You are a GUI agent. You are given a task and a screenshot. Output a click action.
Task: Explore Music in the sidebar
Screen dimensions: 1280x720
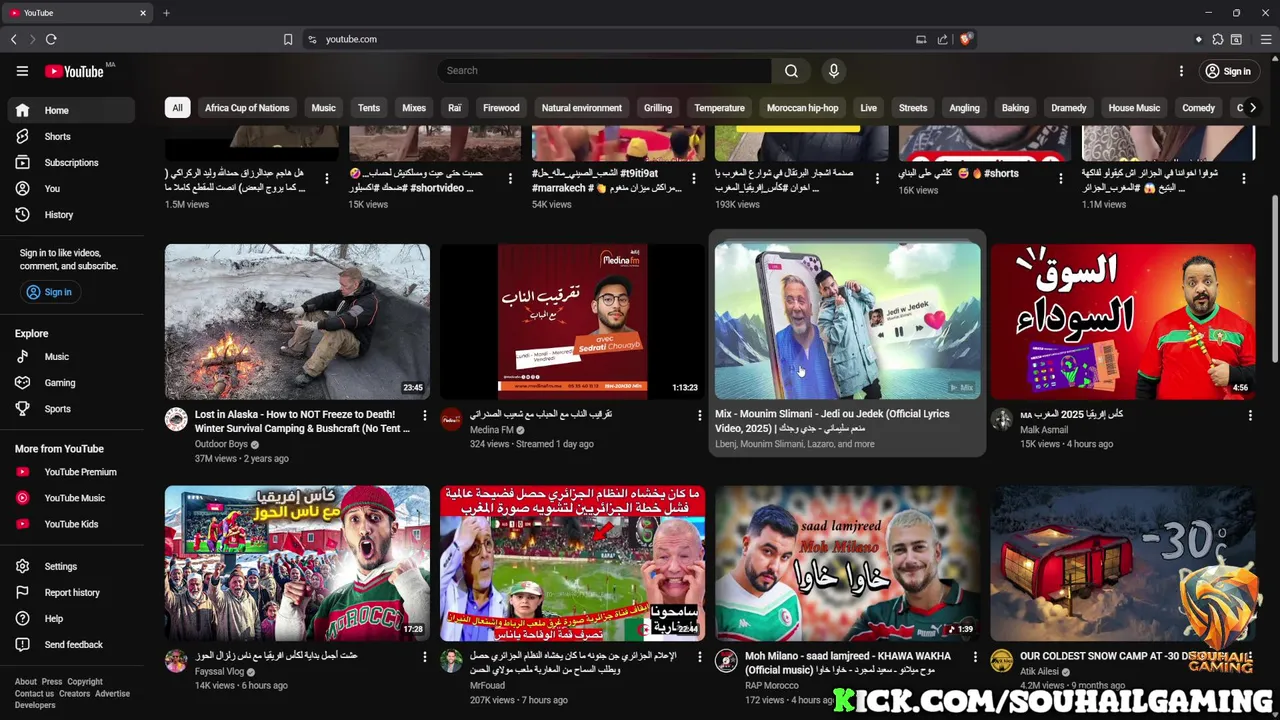coord(70,356)
